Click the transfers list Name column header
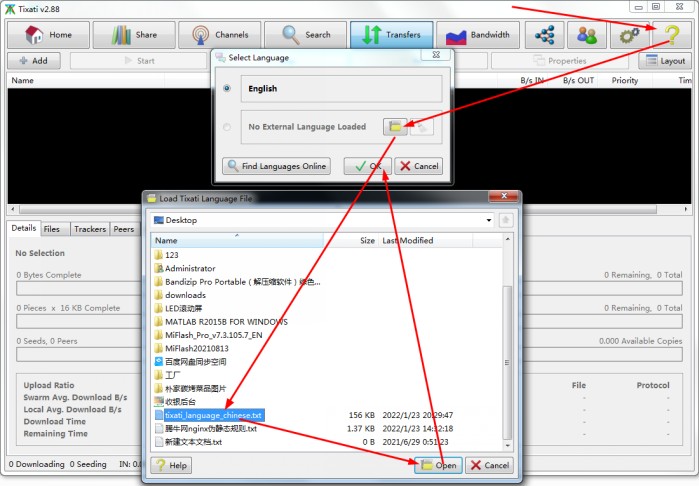This screenshot has width=699, height=486. [x=86, y=80]
